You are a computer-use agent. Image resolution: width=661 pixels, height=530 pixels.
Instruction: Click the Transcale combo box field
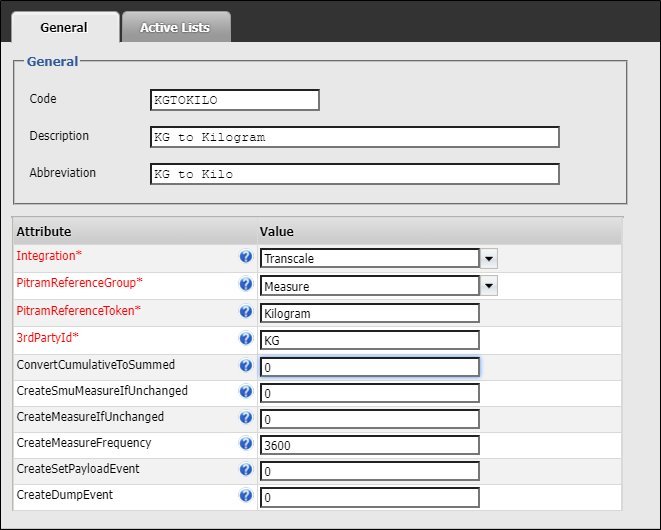369,259
